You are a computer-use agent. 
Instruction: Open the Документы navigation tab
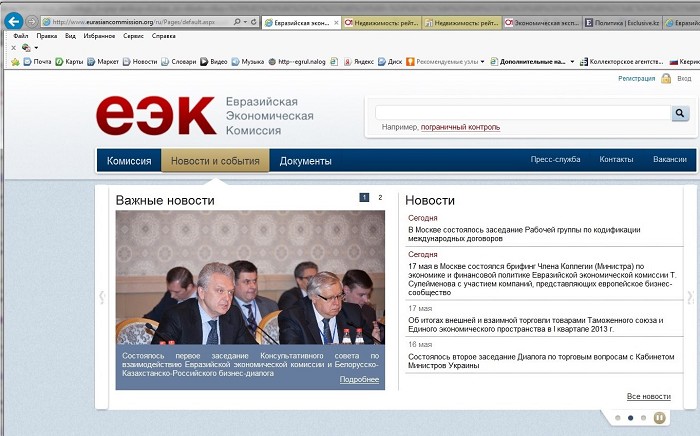[x=305, y=161]
